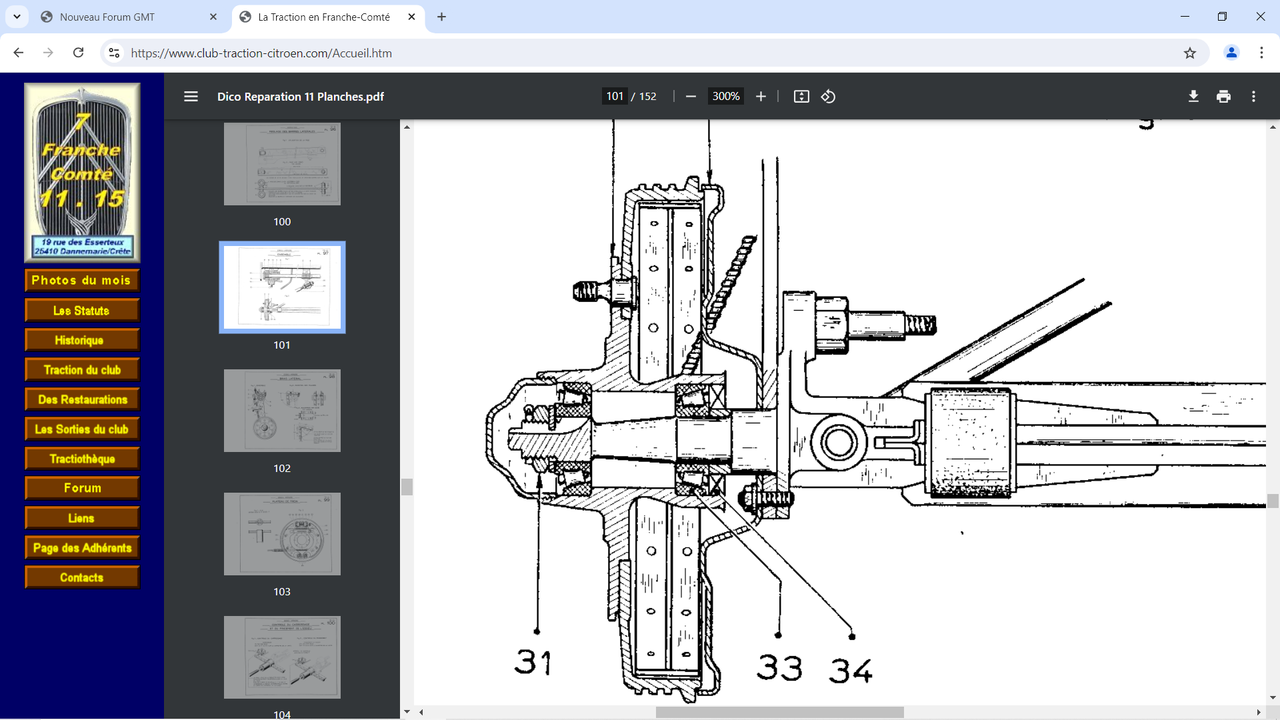
Task: Rotate the PDF counterclockwise
Action: (x=828, y=96)
